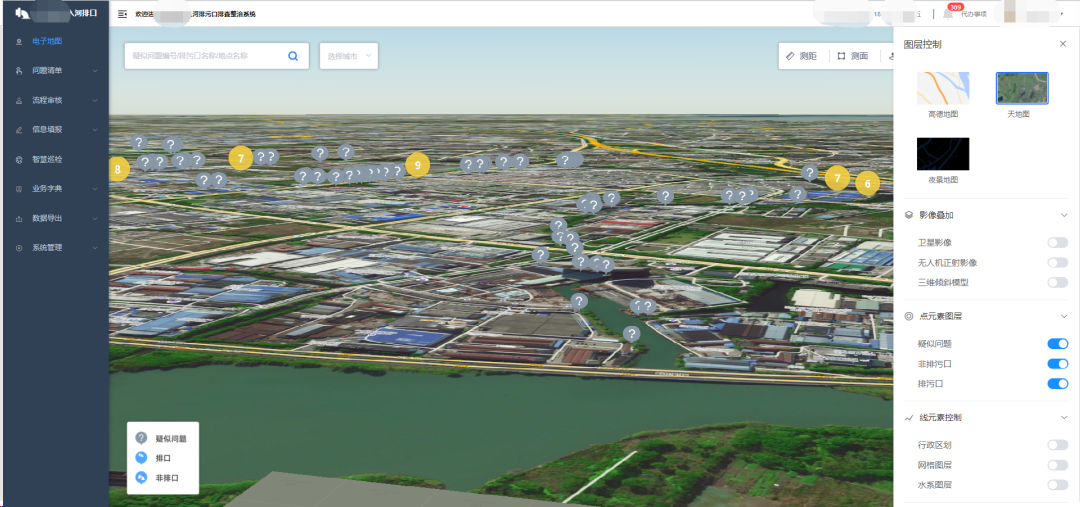The width and height of the screenshot is (1080, 507).
Task: Select the yellow cluster marker numbered 9
Action: tap(417, 165)
